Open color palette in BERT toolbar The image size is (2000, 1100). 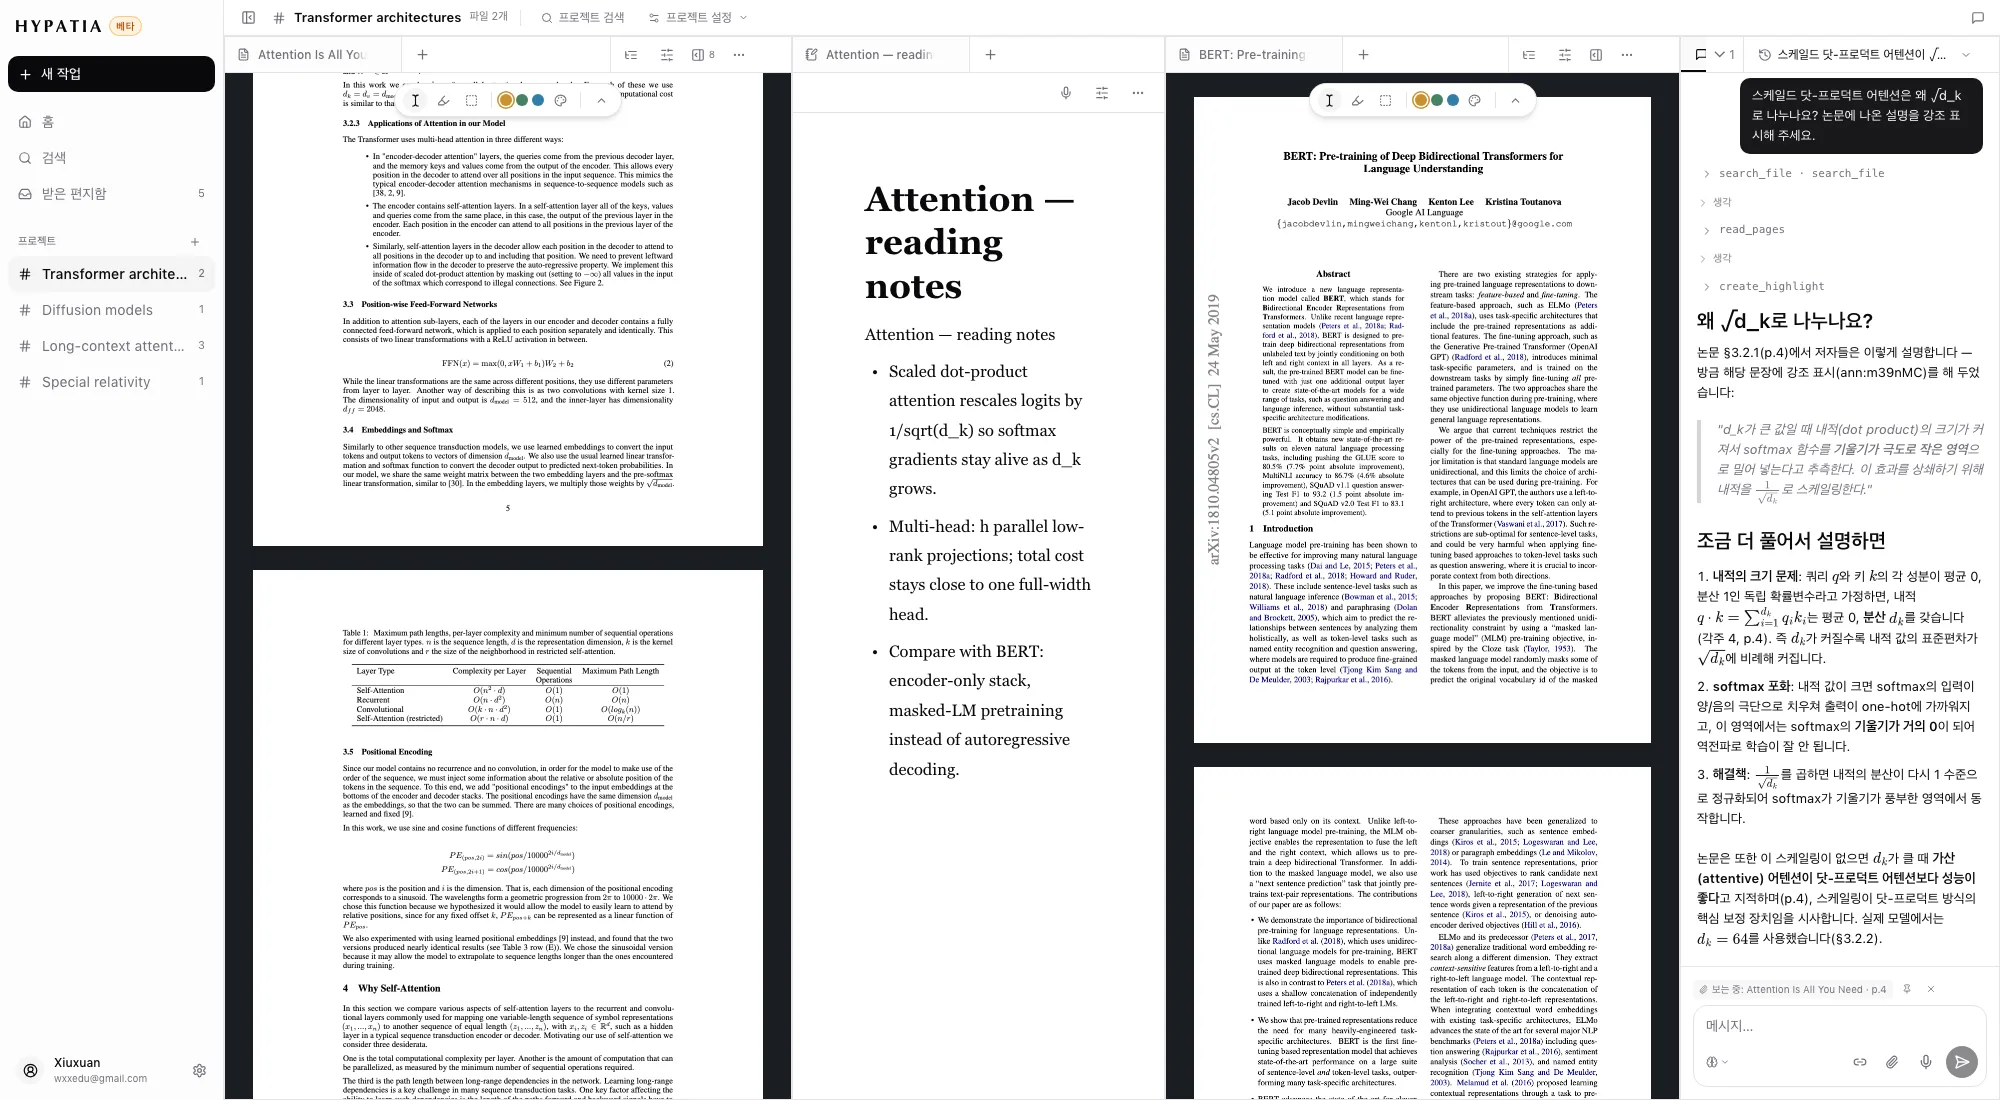1475,100
